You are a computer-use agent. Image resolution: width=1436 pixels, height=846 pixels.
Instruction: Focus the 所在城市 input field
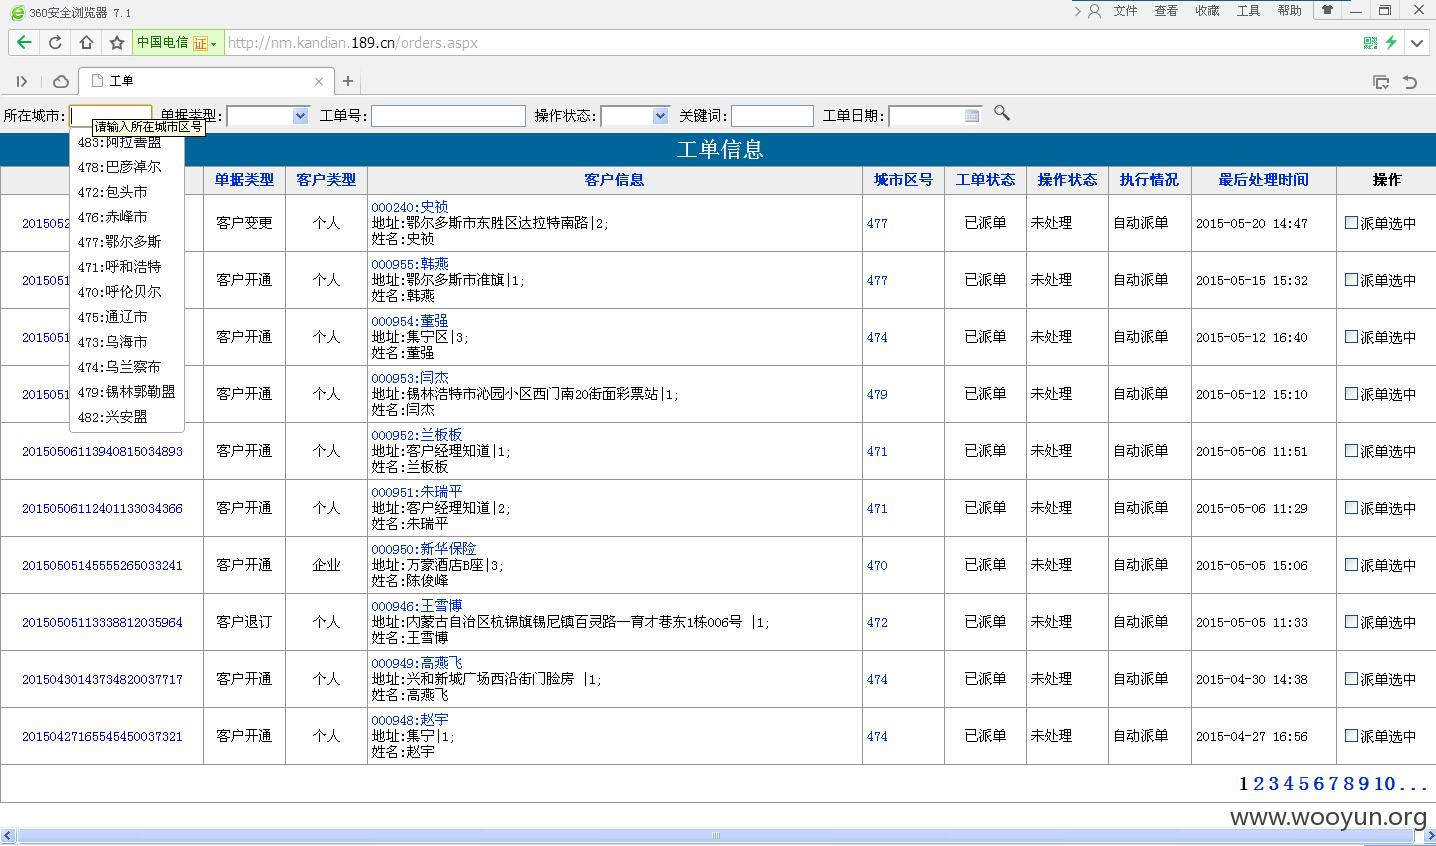pyautogui.click(x=111, y=116)
